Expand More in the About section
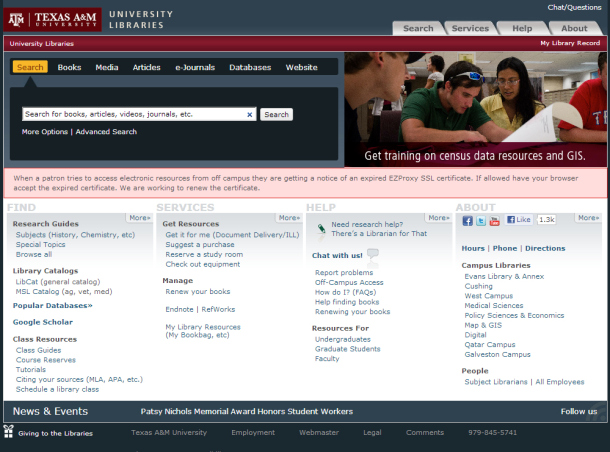 (x=588, y=217)
